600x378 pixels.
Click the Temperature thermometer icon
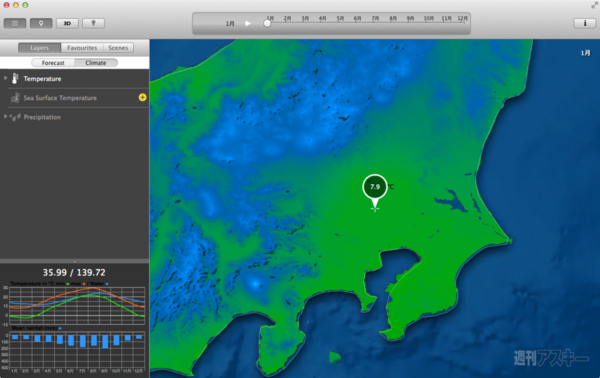click(15, 78)
